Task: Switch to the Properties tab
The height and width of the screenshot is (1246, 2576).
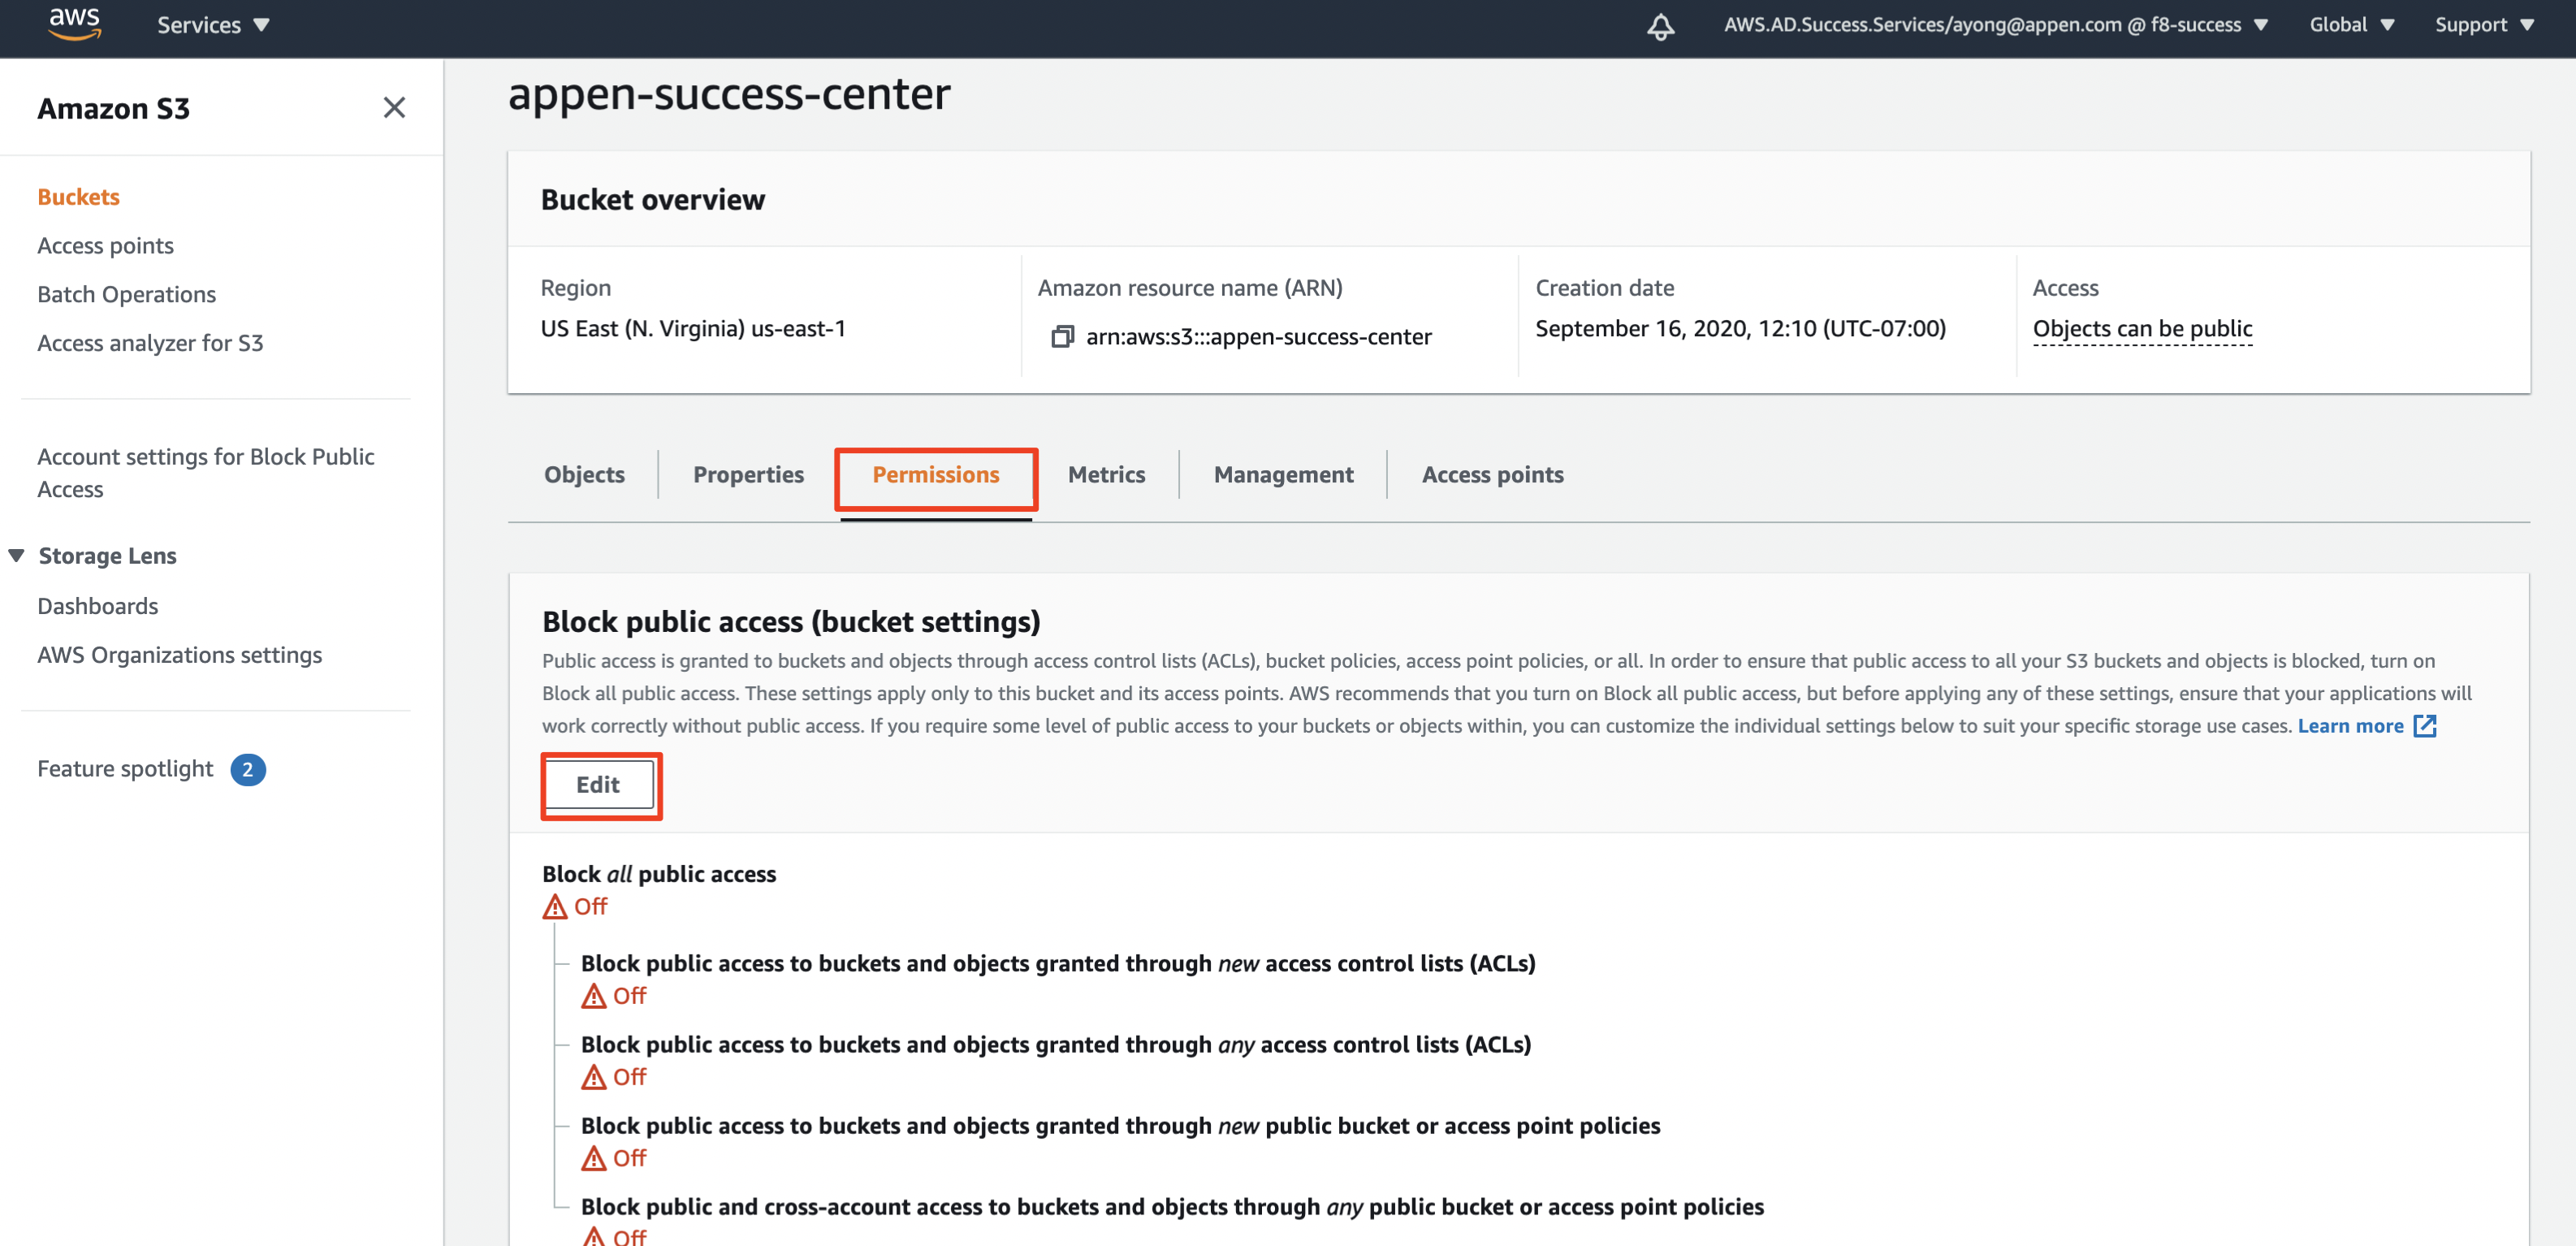Action: [748, 475]
